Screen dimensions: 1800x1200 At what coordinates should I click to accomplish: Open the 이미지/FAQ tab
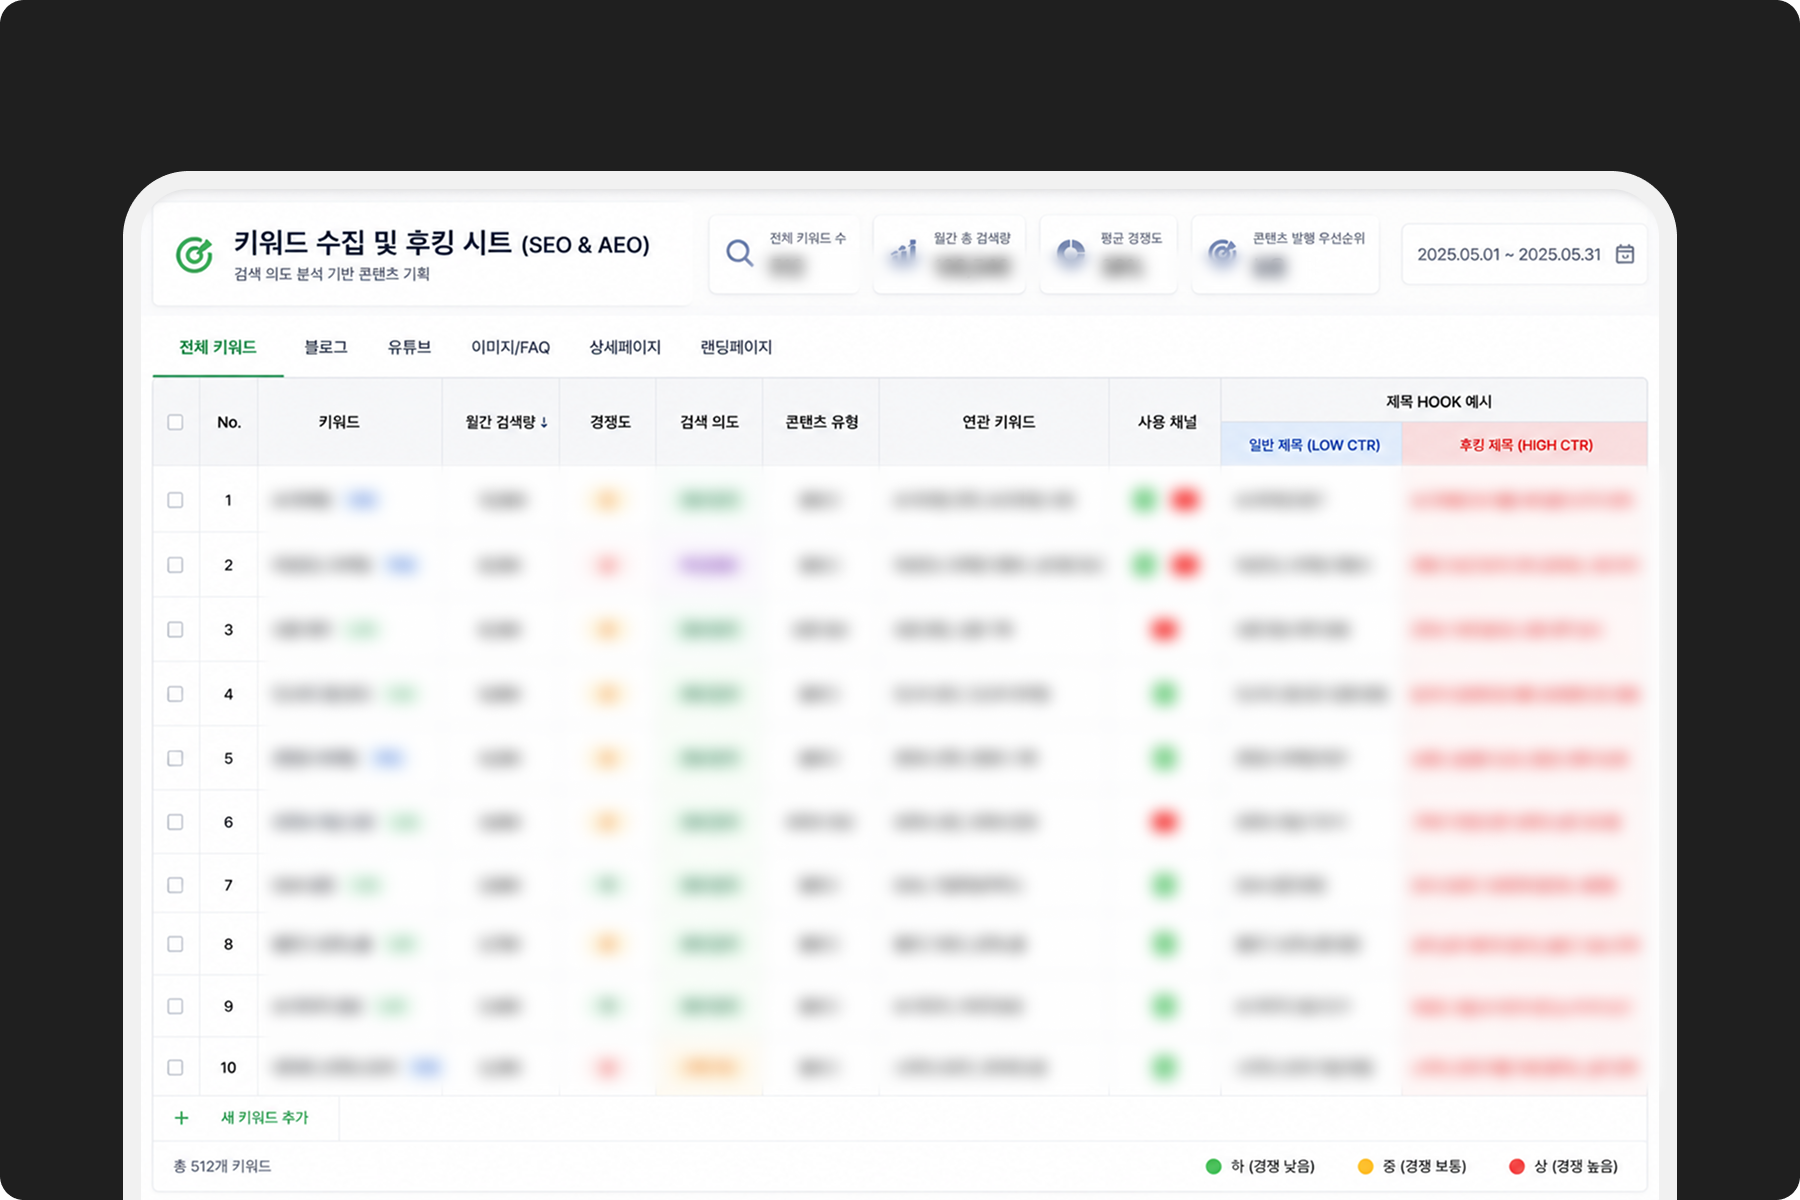pos(510,347)
